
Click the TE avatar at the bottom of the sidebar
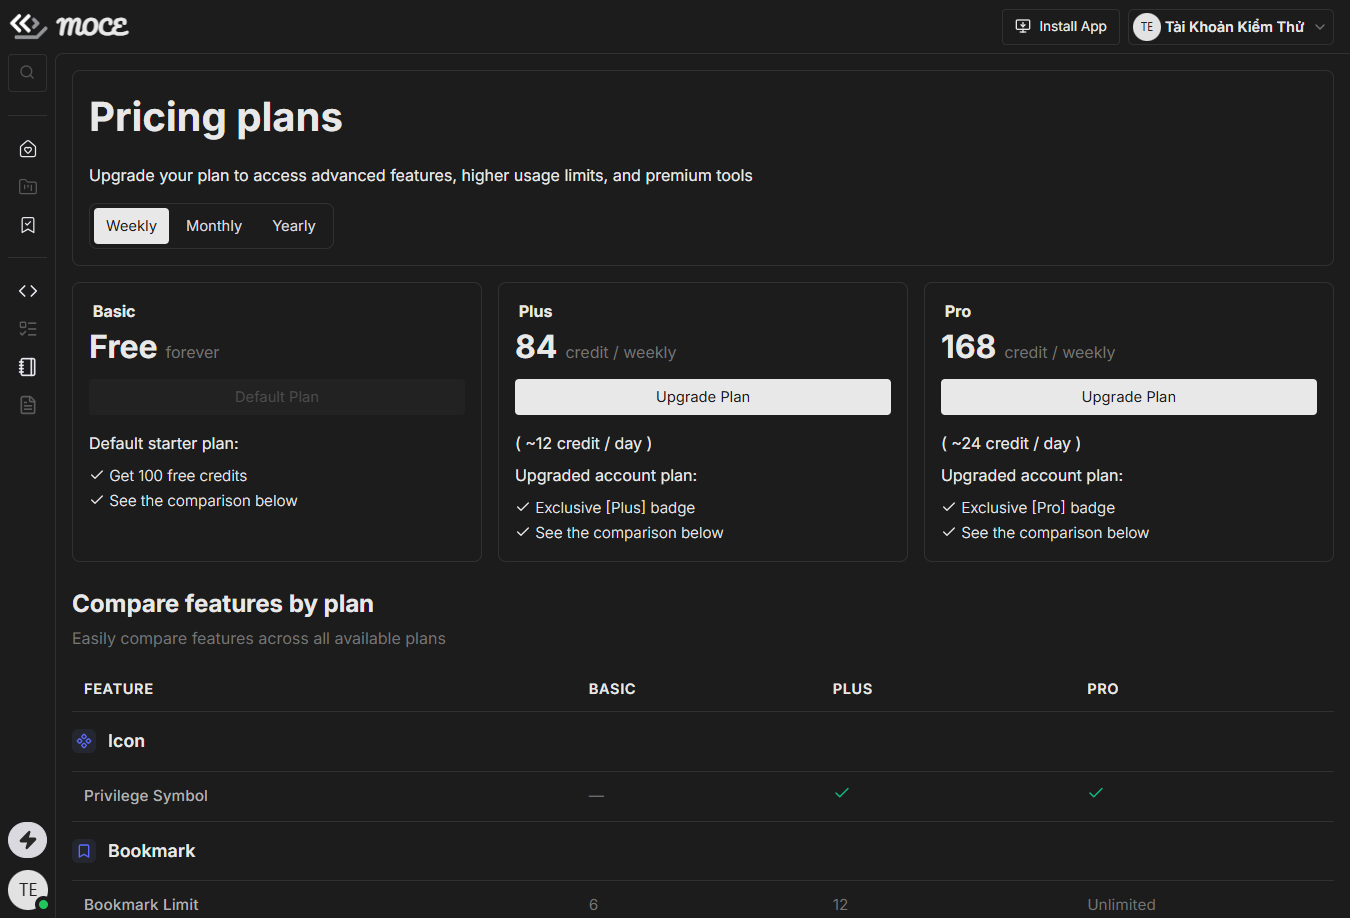[x=28, y=889]
